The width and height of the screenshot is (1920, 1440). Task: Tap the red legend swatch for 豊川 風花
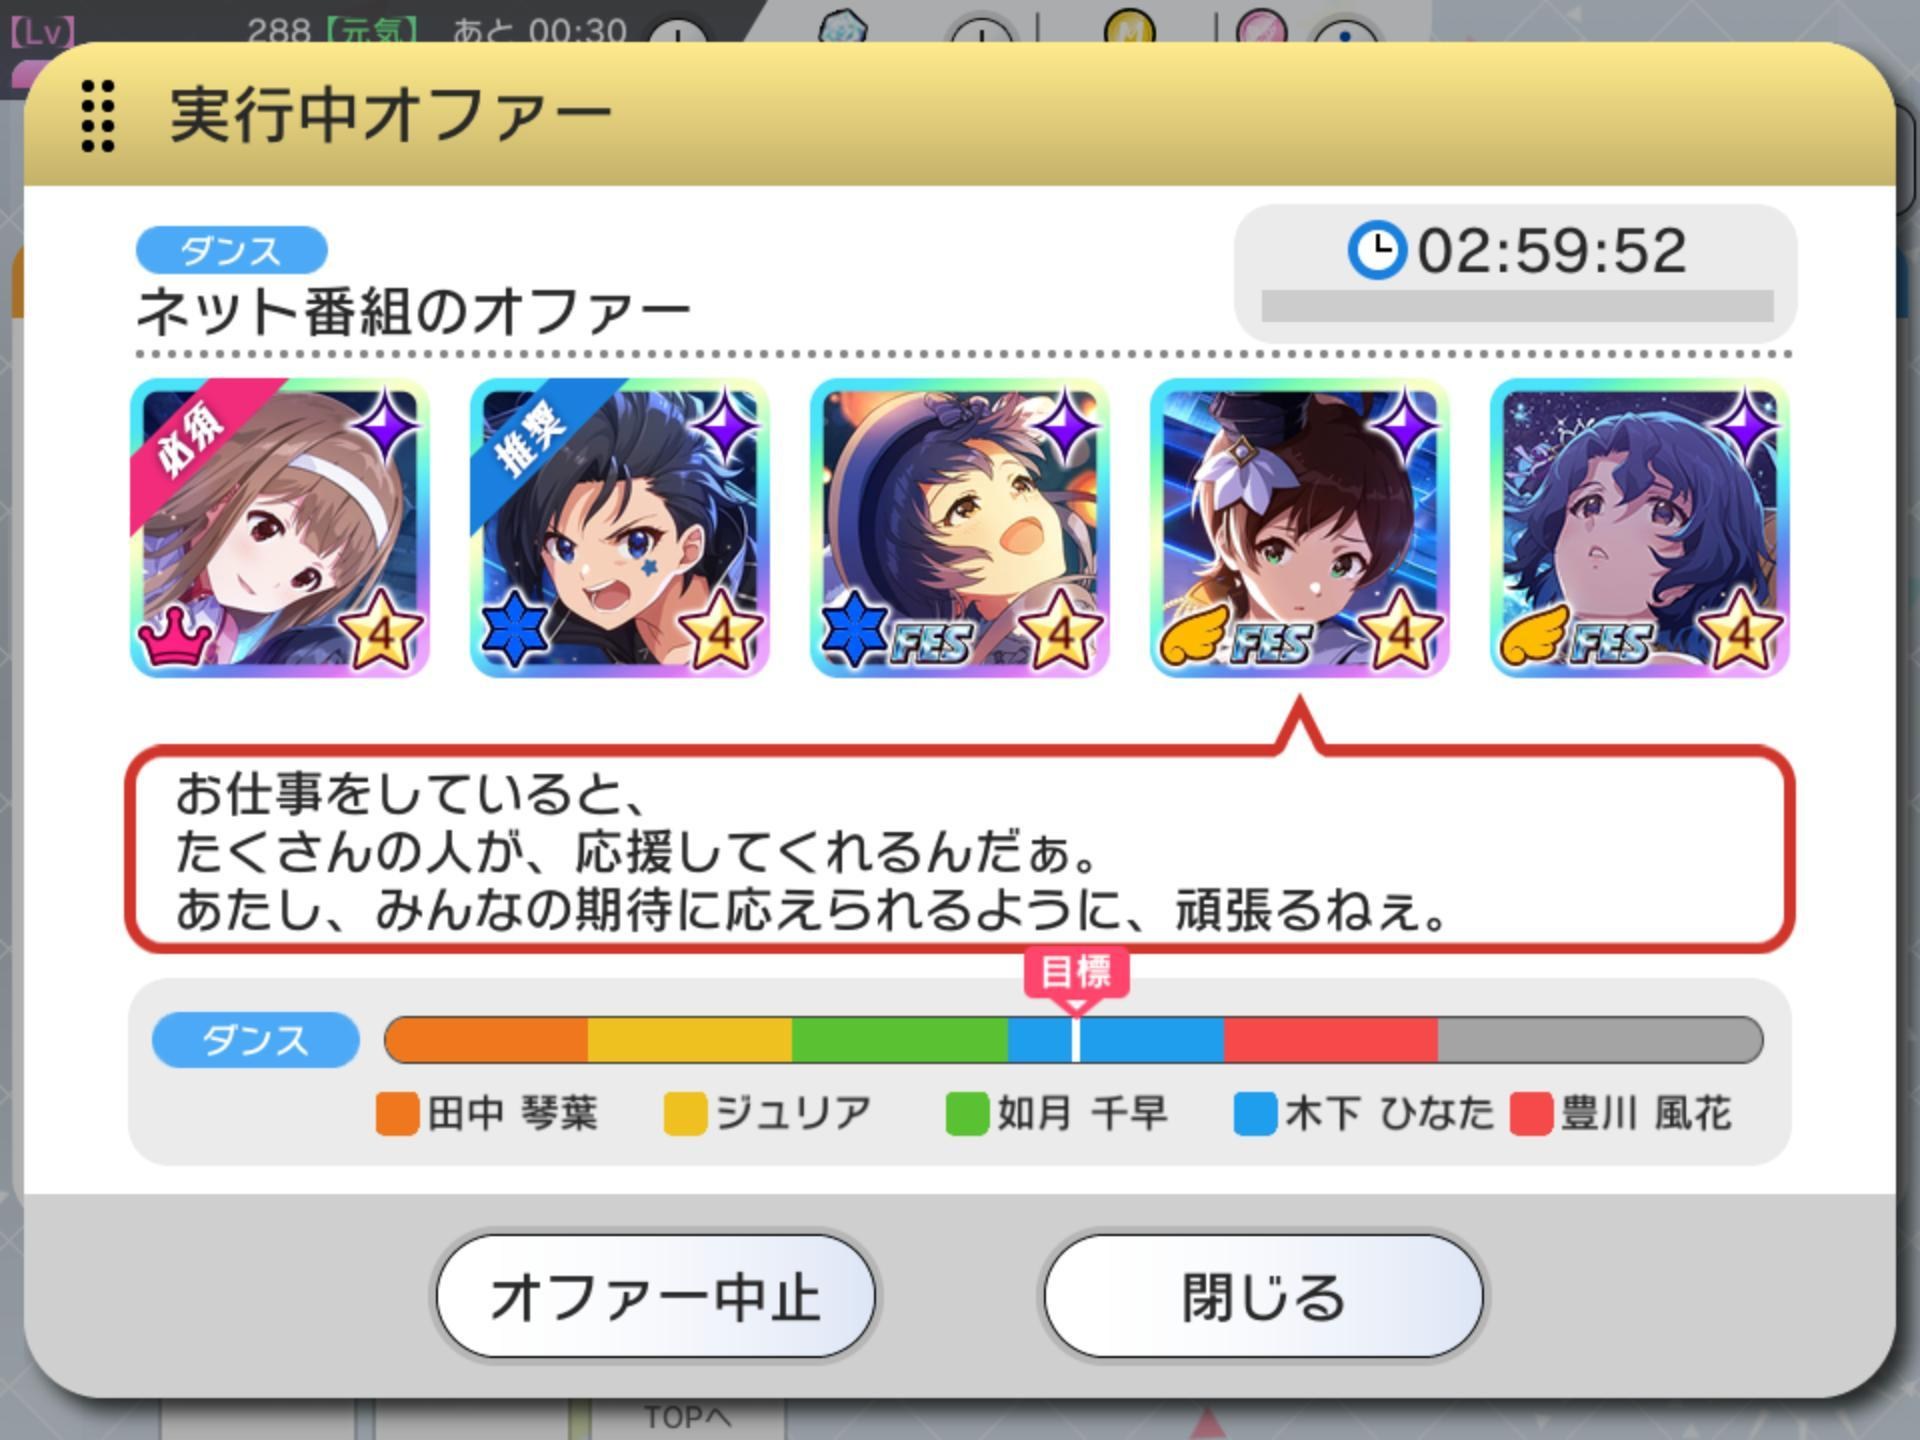pyautogui.click(x=1531, y=1114)
